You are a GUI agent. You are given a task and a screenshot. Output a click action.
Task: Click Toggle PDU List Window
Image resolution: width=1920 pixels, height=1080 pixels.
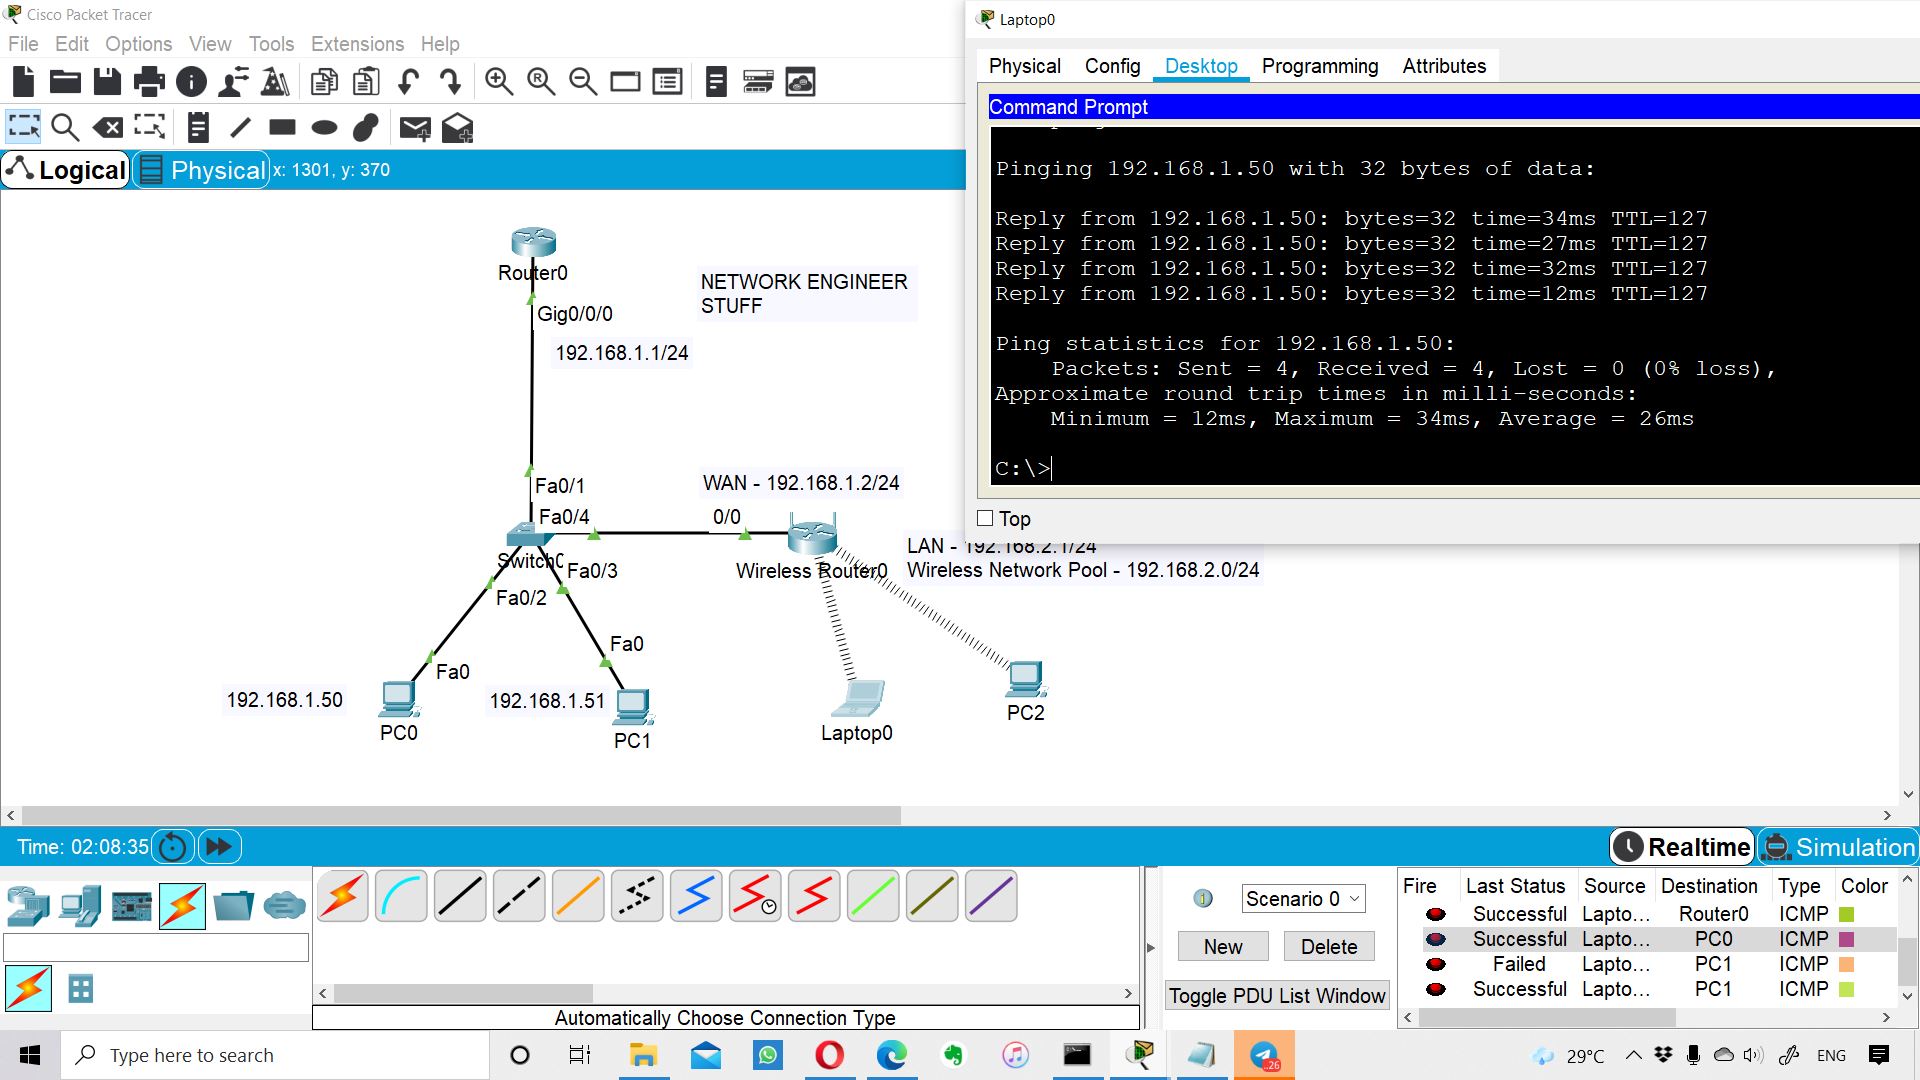pos(1277,996)
